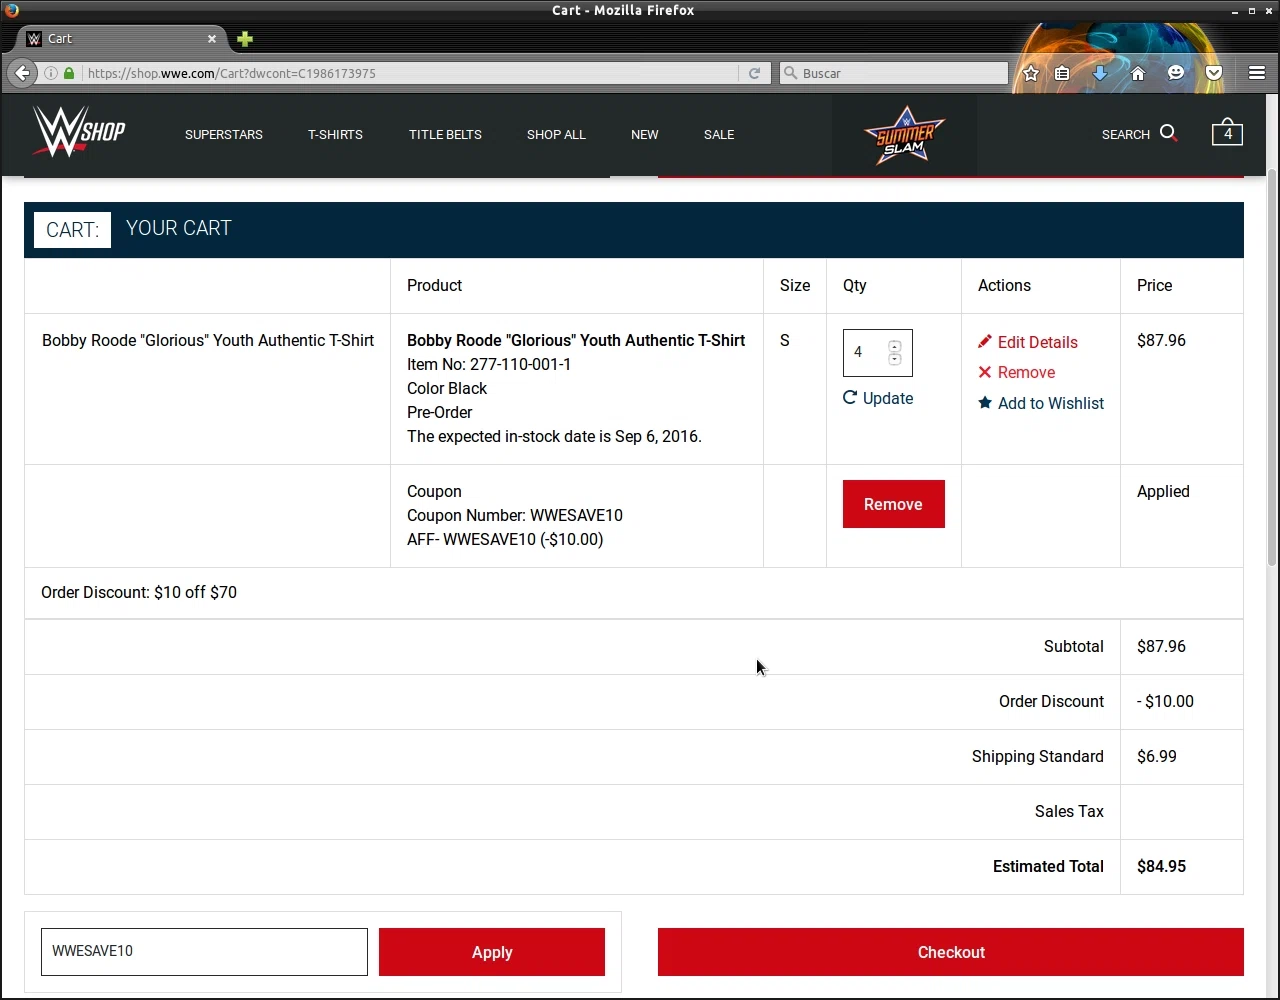Click the search magnifier icon in site header
This screenshot has width=1280, height=1000.
[1168, 134]
